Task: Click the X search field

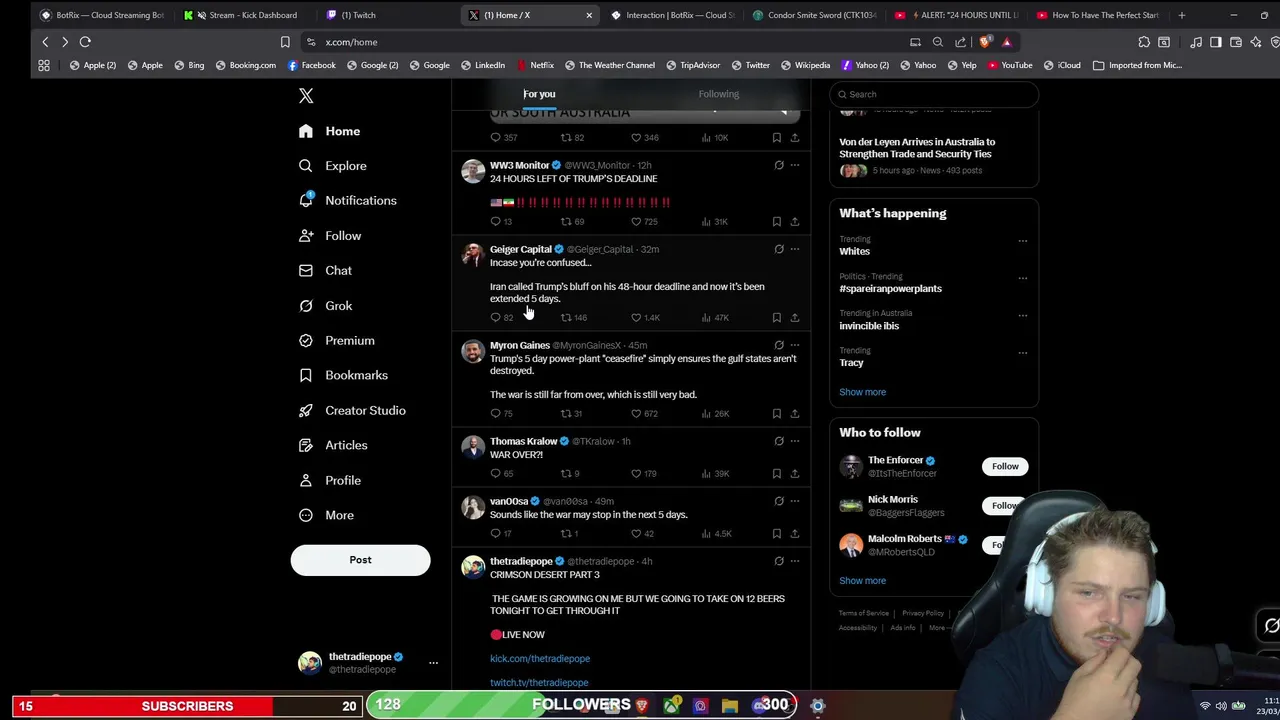Action: 934,94
